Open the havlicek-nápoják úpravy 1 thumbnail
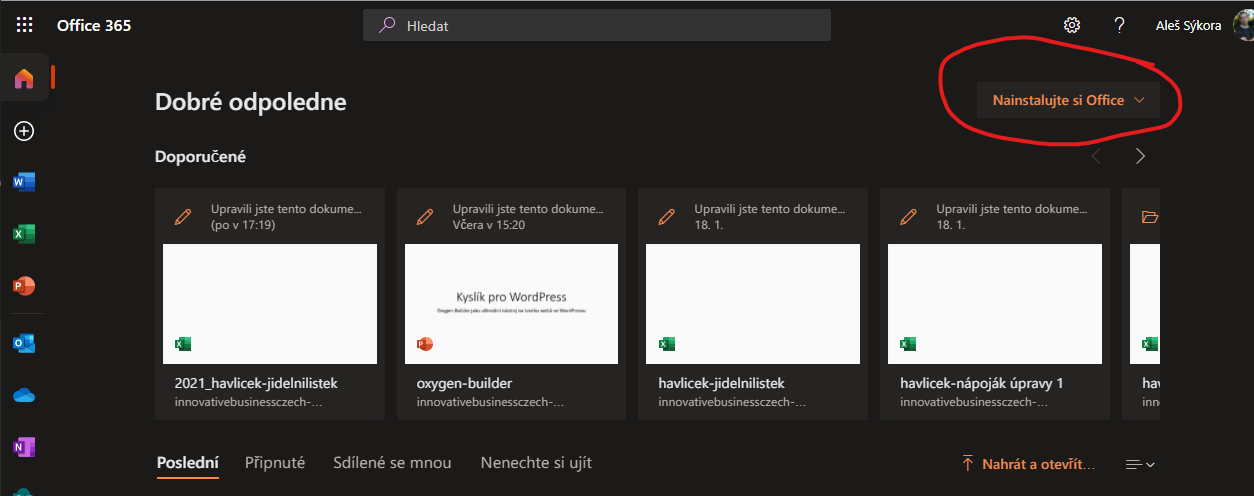The width and height of the screenshot is (1254, 496). click(996, 303)
